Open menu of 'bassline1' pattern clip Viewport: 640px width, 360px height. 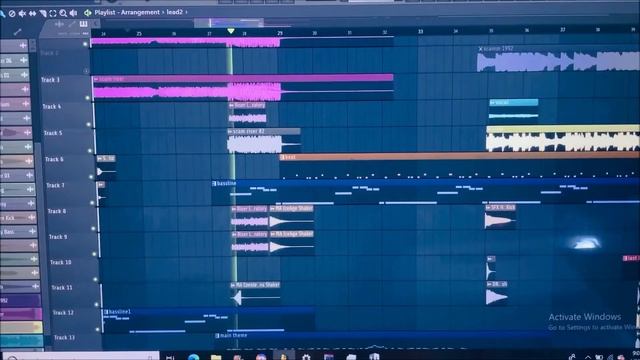pyautogui.click(x=106, y=312)
